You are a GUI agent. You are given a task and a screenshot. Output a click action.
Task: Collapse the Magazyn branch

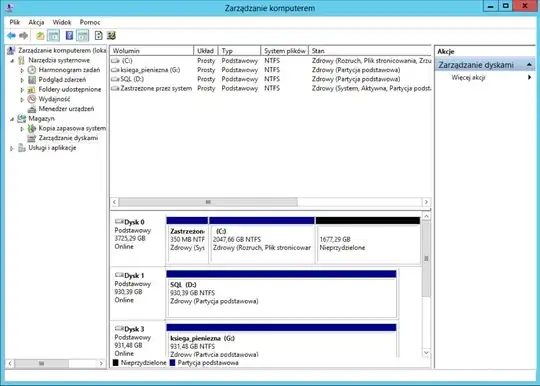coord(12,119)
